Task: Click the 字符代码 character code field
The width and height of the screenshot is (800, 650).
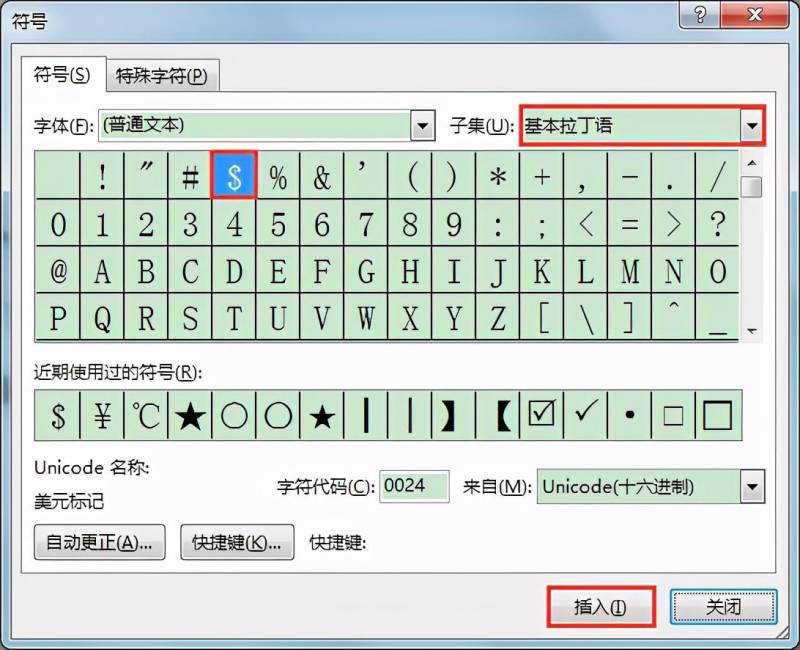Action: [x=414, y=486]
